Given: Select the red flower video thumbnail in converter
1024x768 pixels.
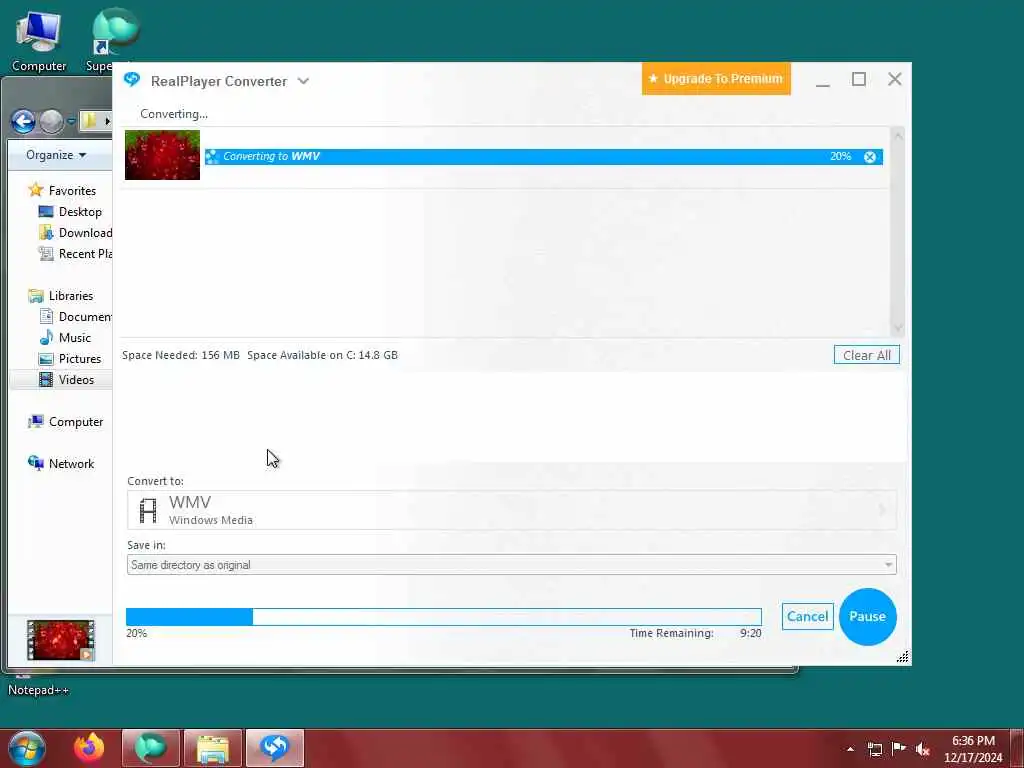Looking at the screenshot, I should (x=162, y=155).
